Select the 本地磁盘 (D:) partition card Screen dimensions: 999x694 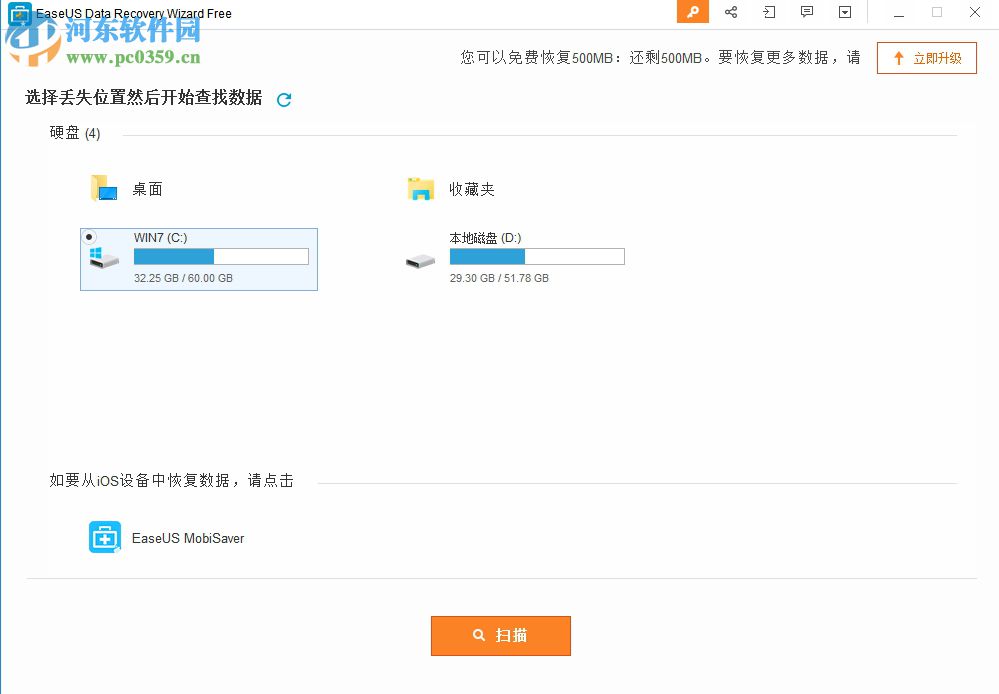point(520,257)
